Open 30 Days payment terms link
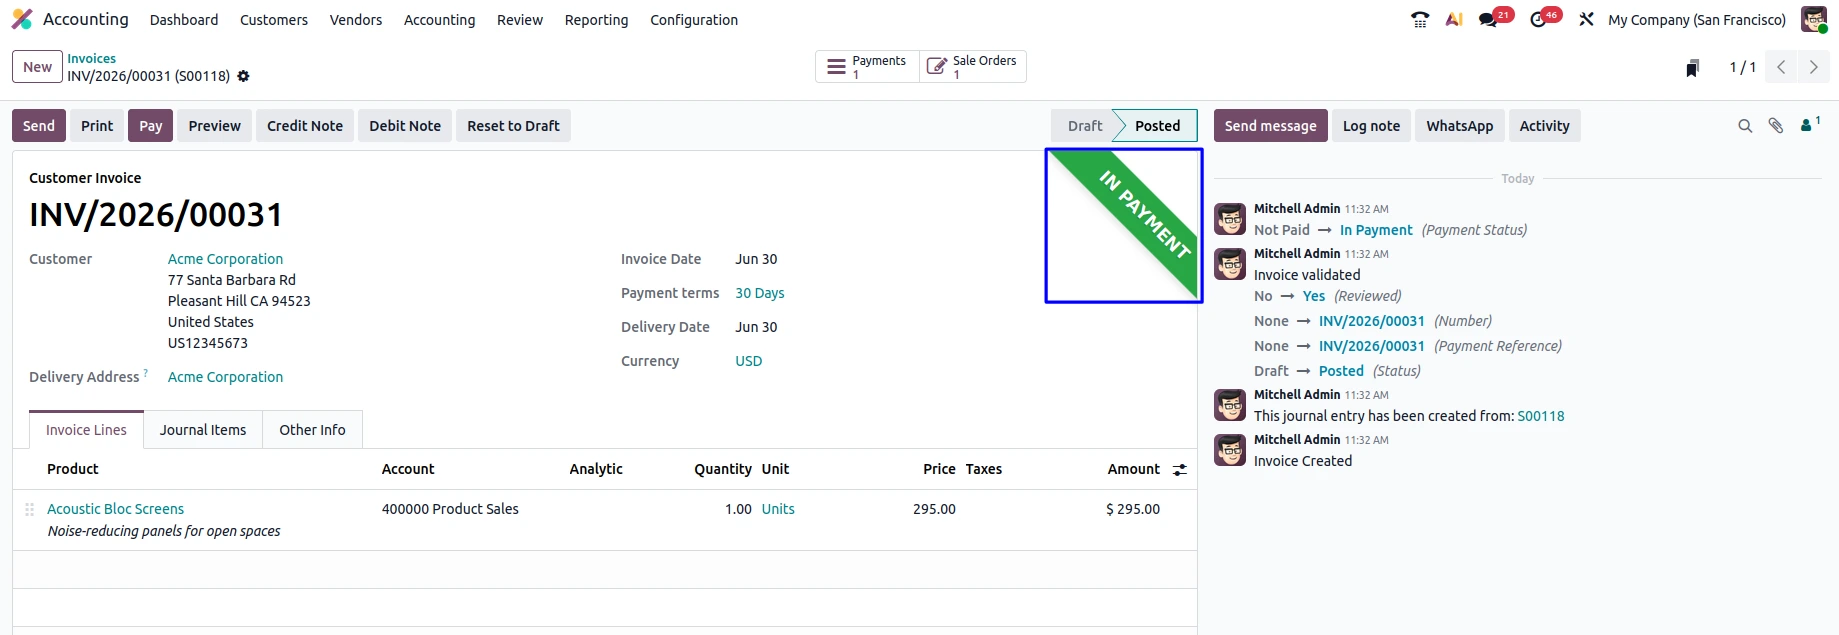1839x635 pixels. tap(760, 293)
